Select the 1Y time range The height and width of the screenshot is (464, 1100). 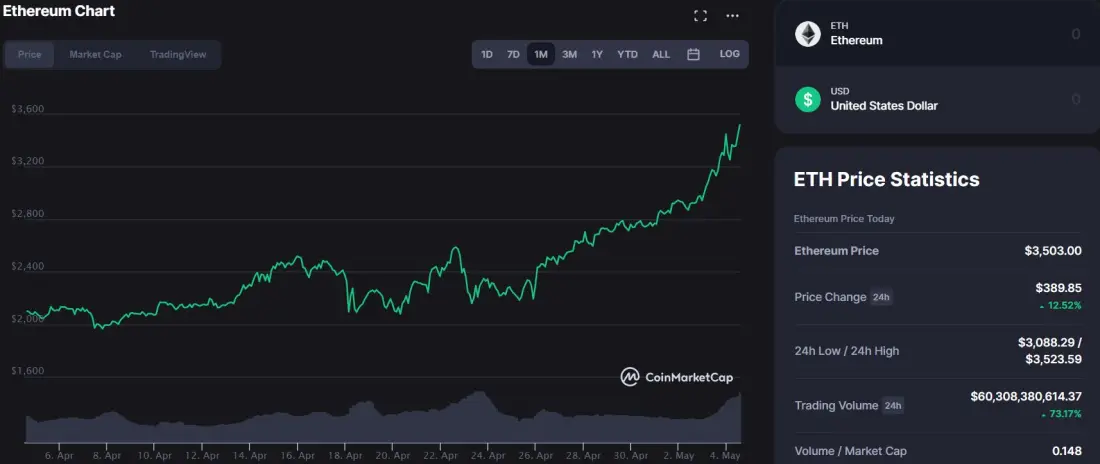597,54
